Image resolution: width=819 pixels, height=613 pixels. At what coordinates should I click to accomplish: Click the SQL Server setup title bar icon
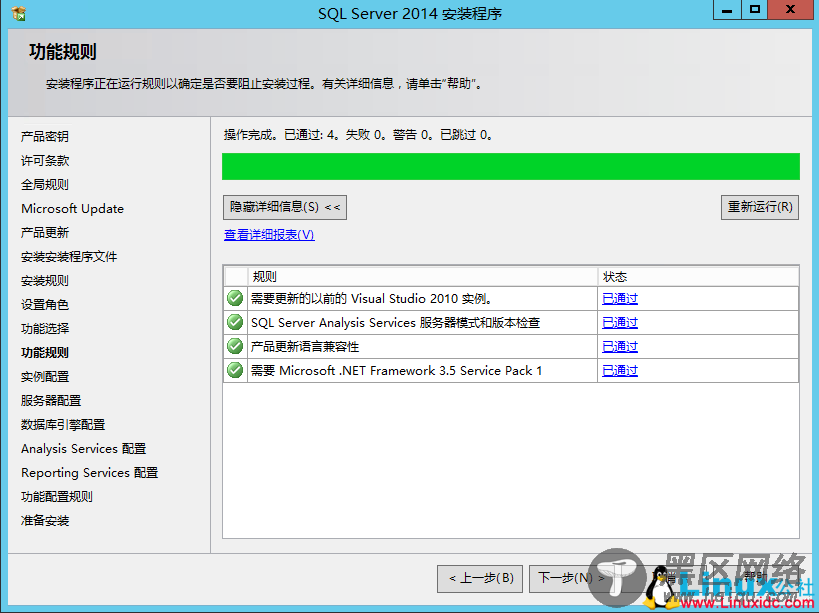pyautogui.click(x=18, y=13)
